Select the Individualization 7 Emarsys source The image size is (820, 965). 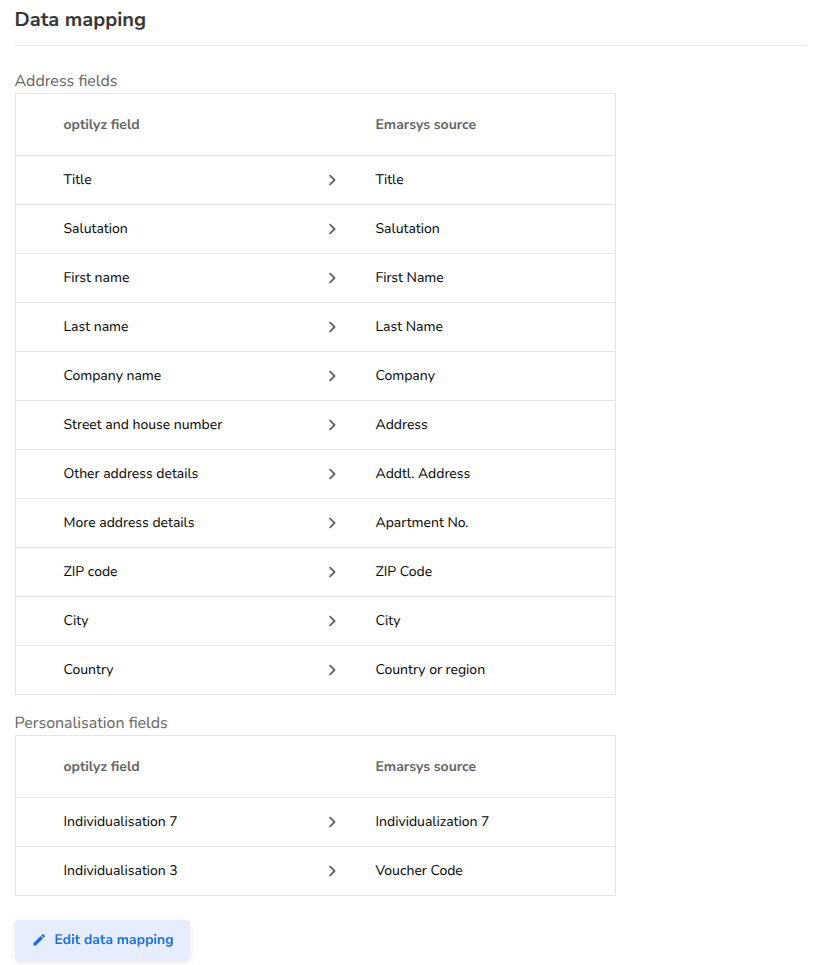click(432, 822)
